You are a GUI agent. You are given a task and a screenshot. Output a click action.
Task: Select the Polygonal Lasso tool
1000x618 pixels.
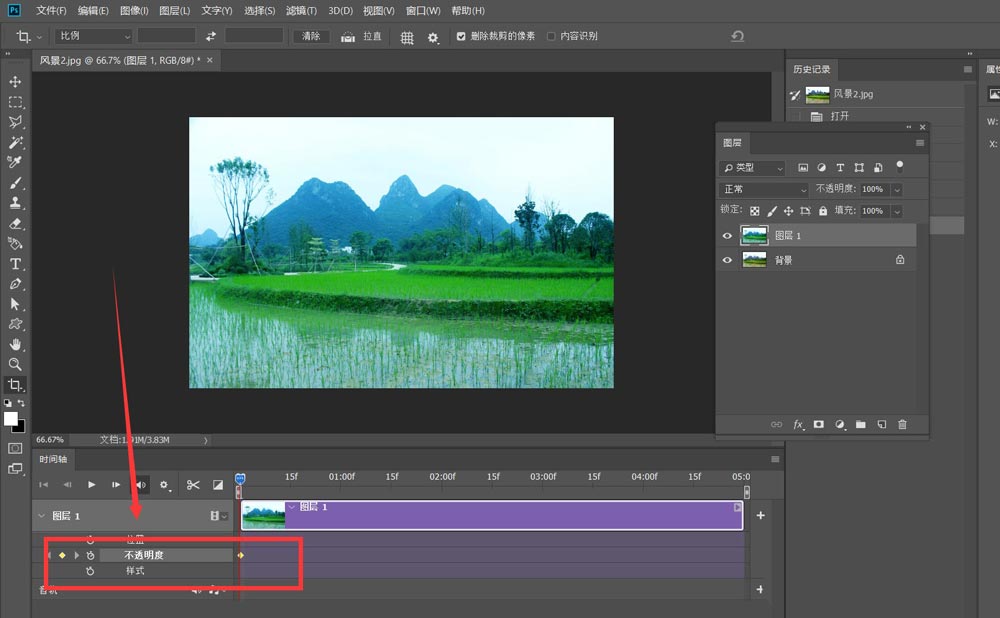click(x=15, y=122)
